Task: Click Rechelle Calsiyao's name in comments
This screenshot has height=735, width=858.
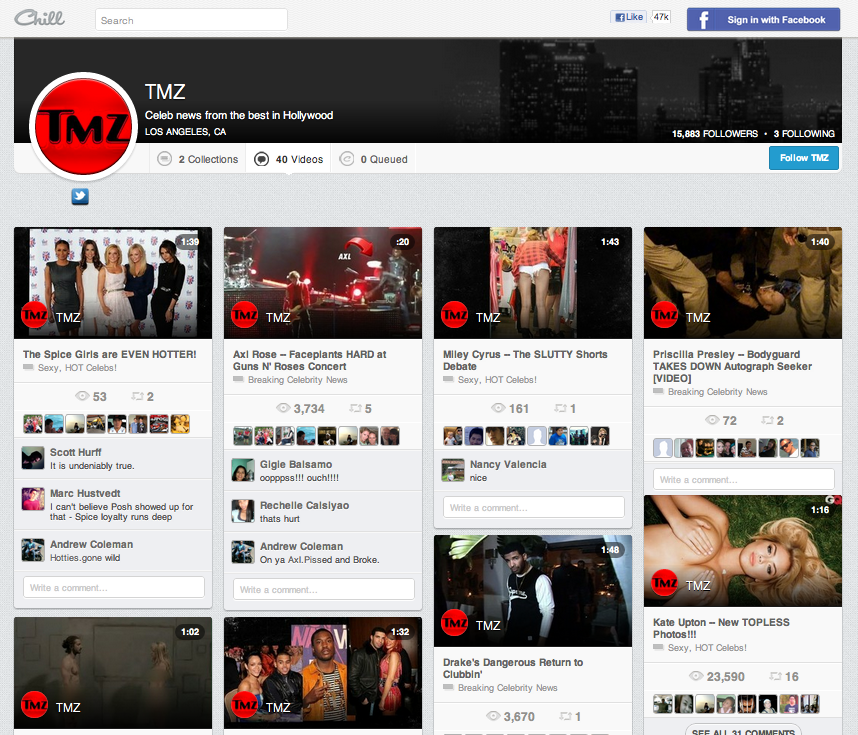Action: [304, 505]
